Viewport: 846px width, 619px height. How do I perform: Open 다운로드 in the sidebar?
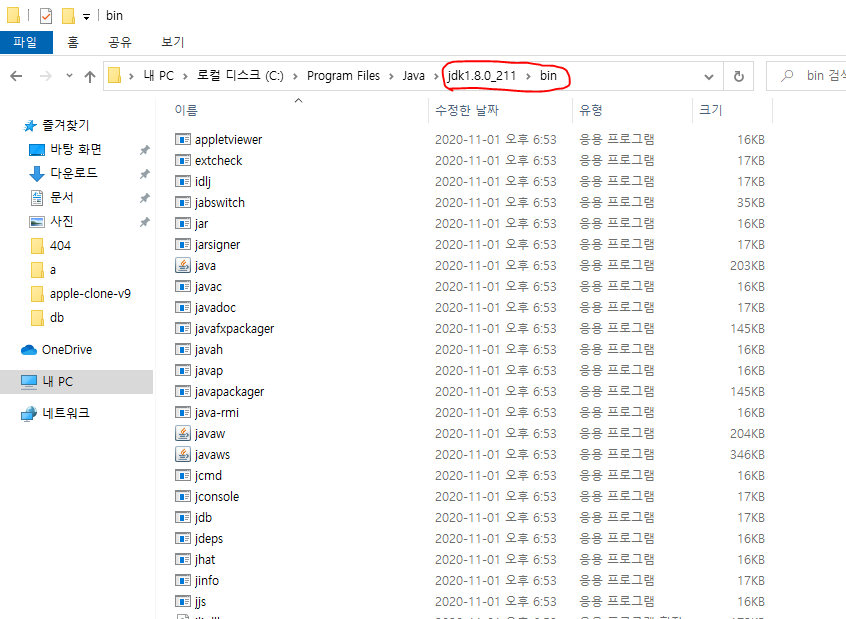(x=74, y=173)
